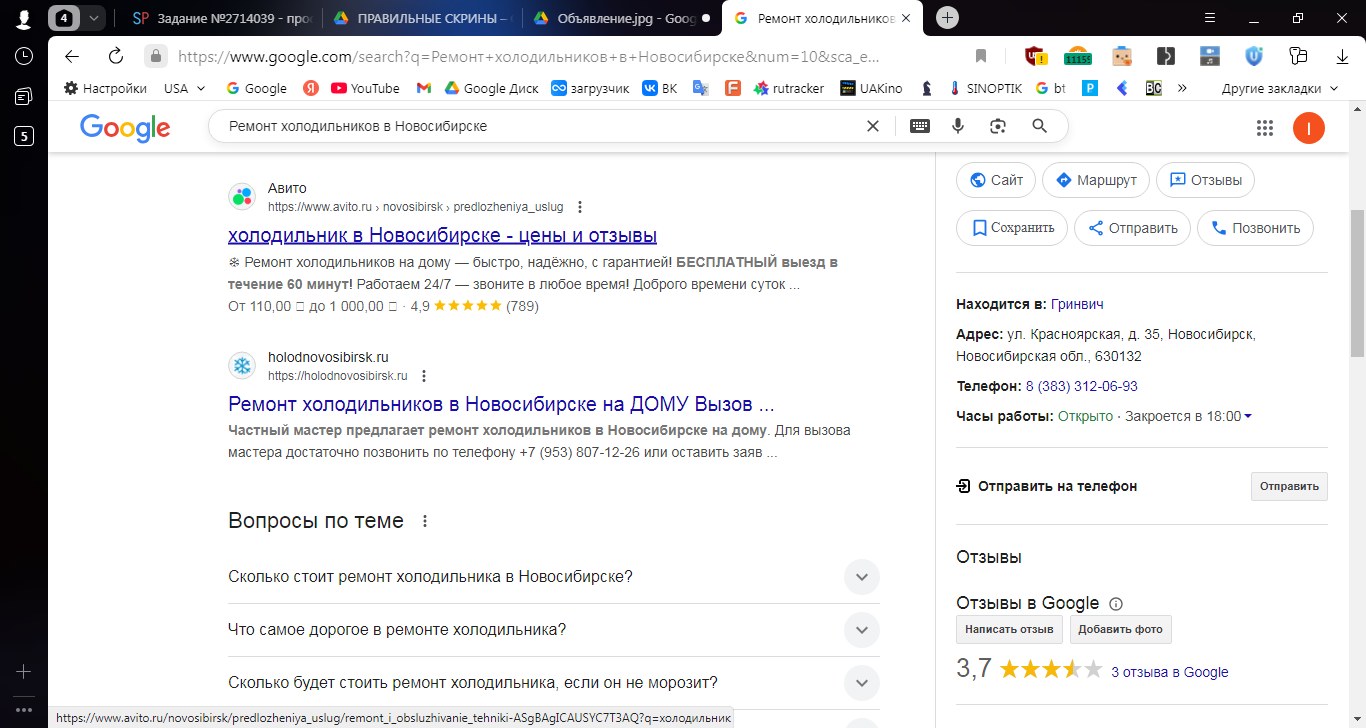This screenshot has width=1366, height=728.
Task: Add a sidebar item with plus icon
Action: click(x=23, y=671)
